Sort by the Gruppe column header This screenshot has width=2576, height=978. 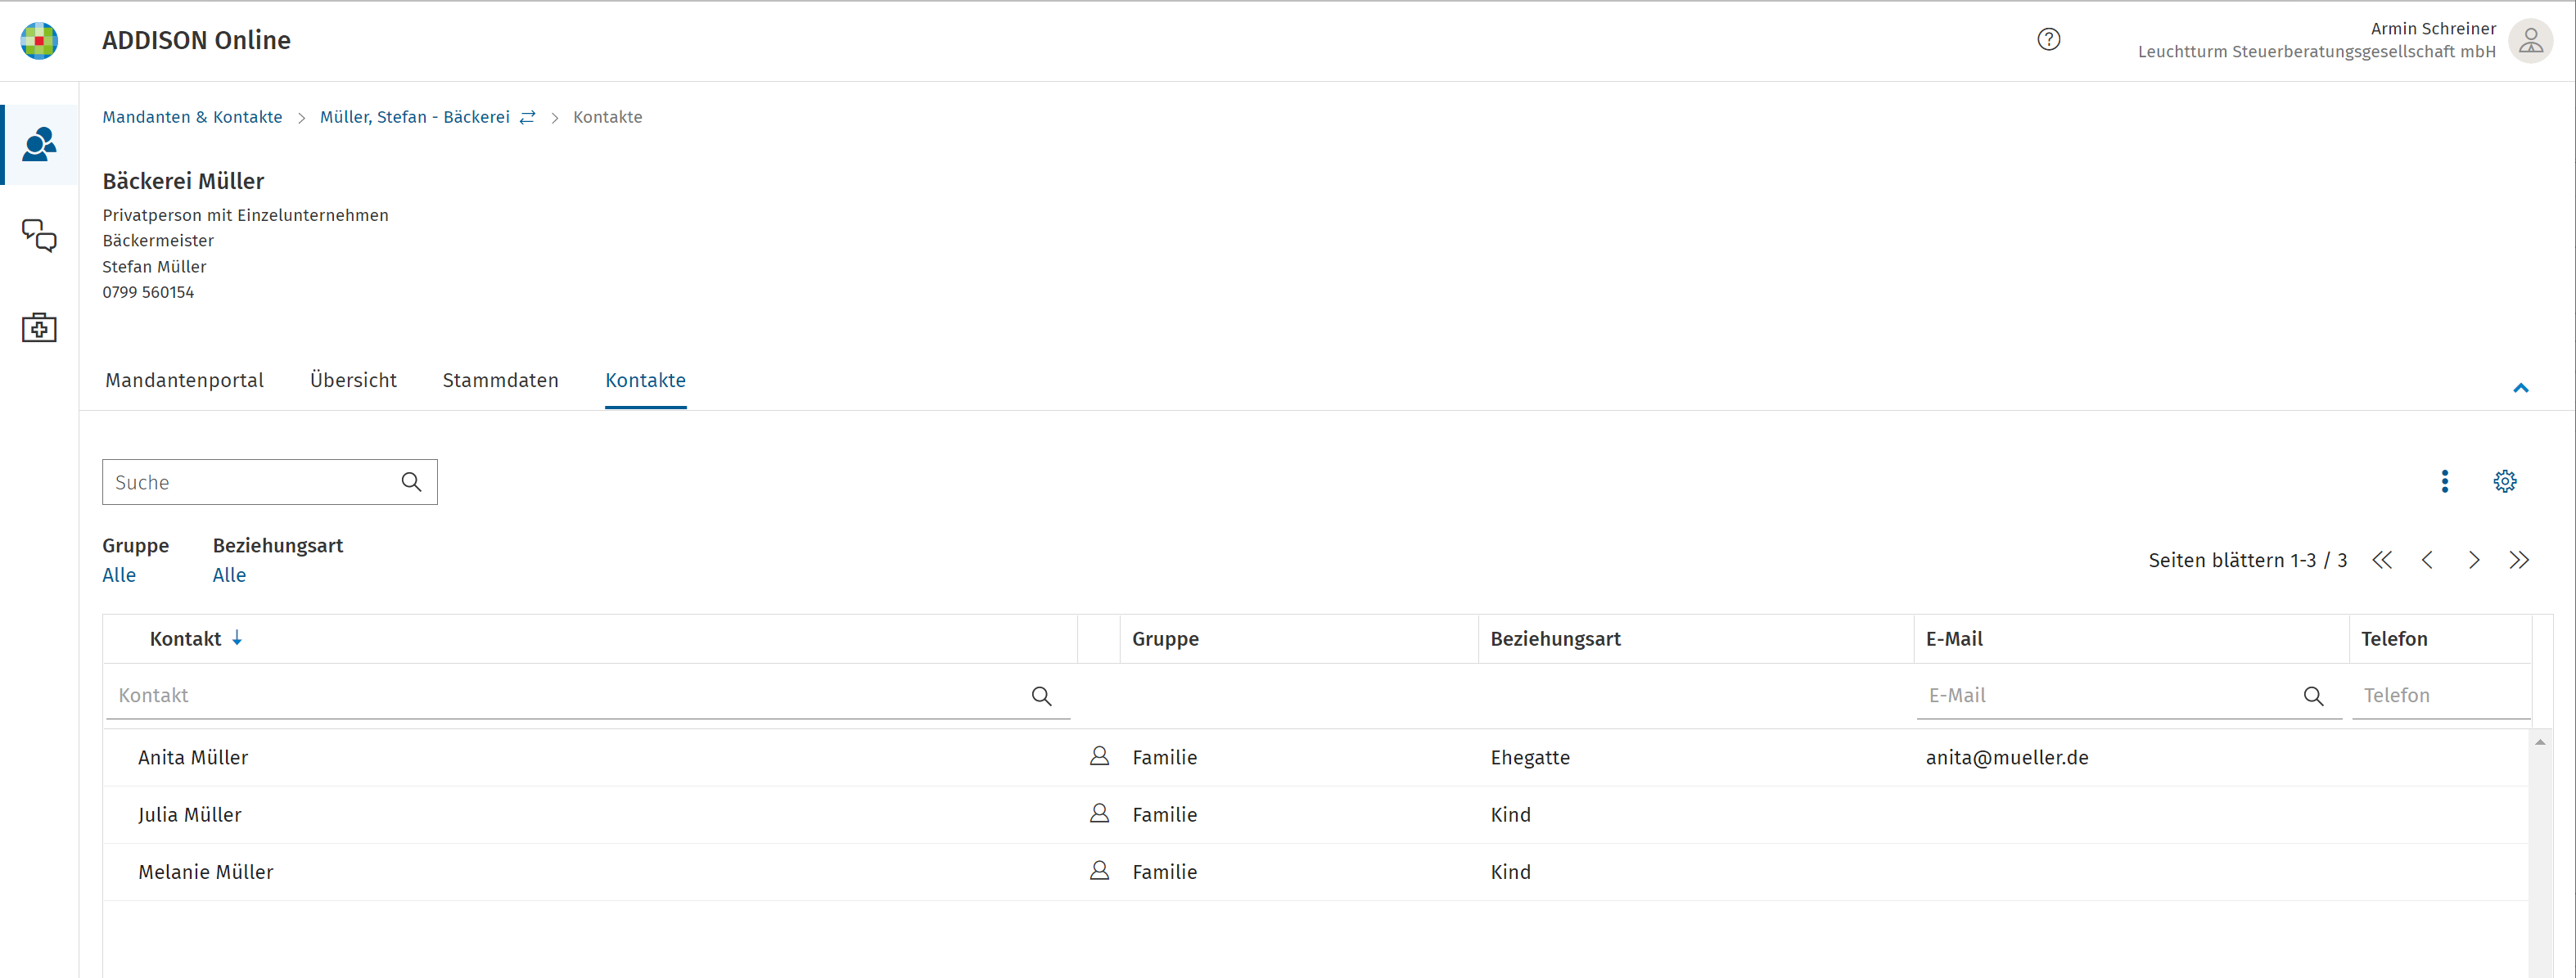[x=1165, y=639]
